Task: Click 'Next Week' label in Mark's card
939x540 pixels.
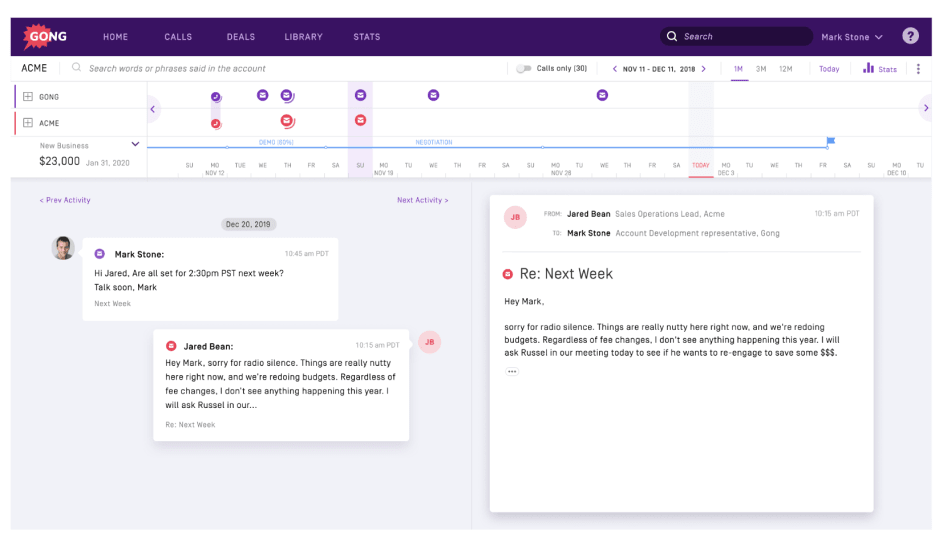Action: click(113, 304)
